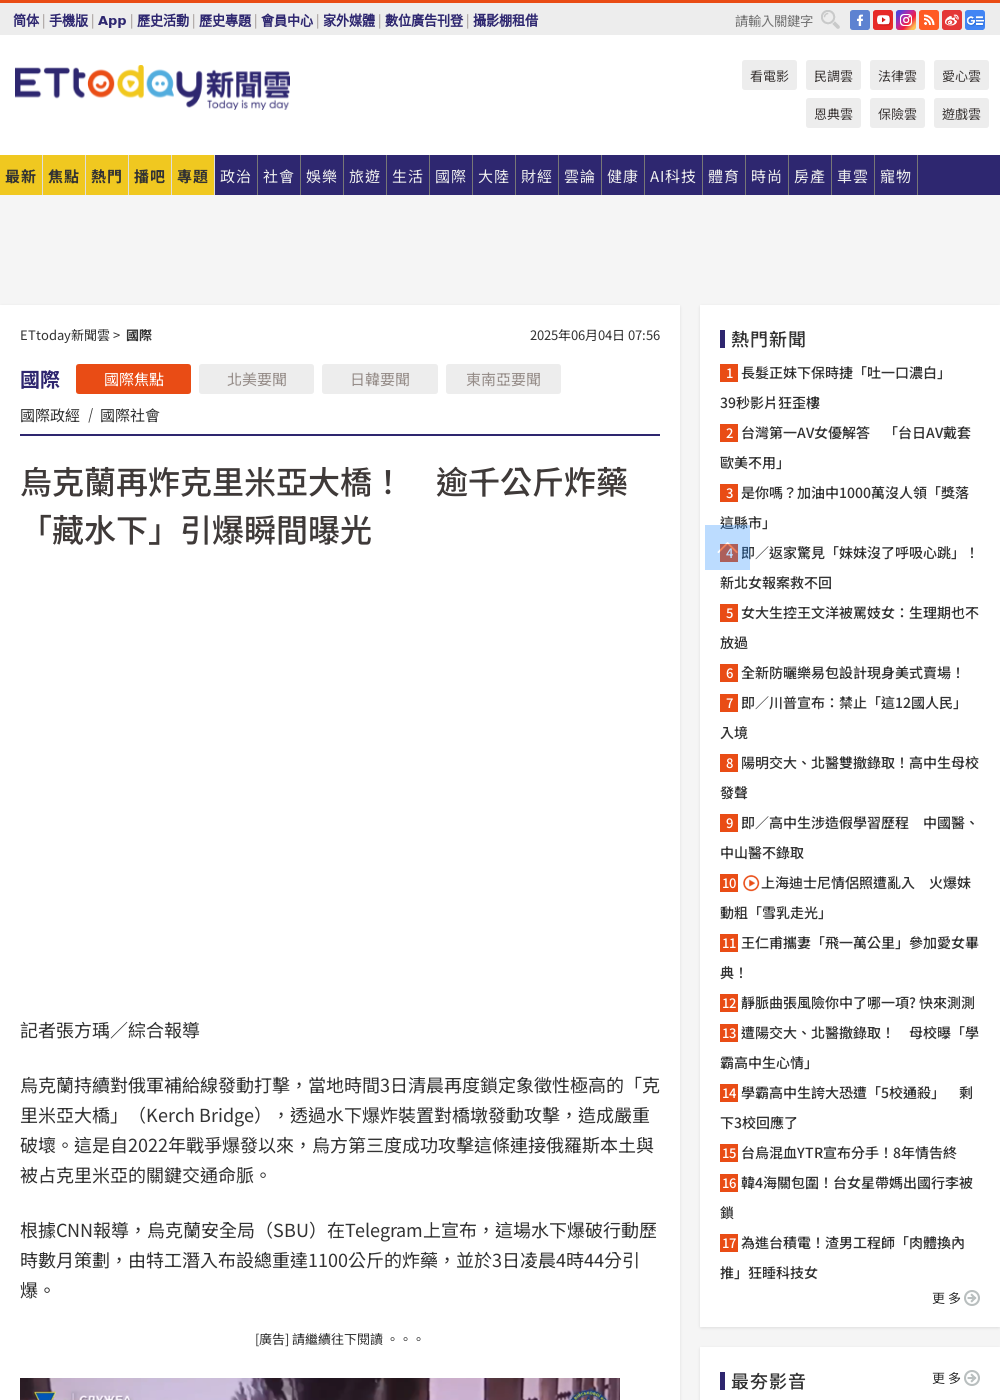
Task: Open the 社會 navigation item
Action: [279, 176]
